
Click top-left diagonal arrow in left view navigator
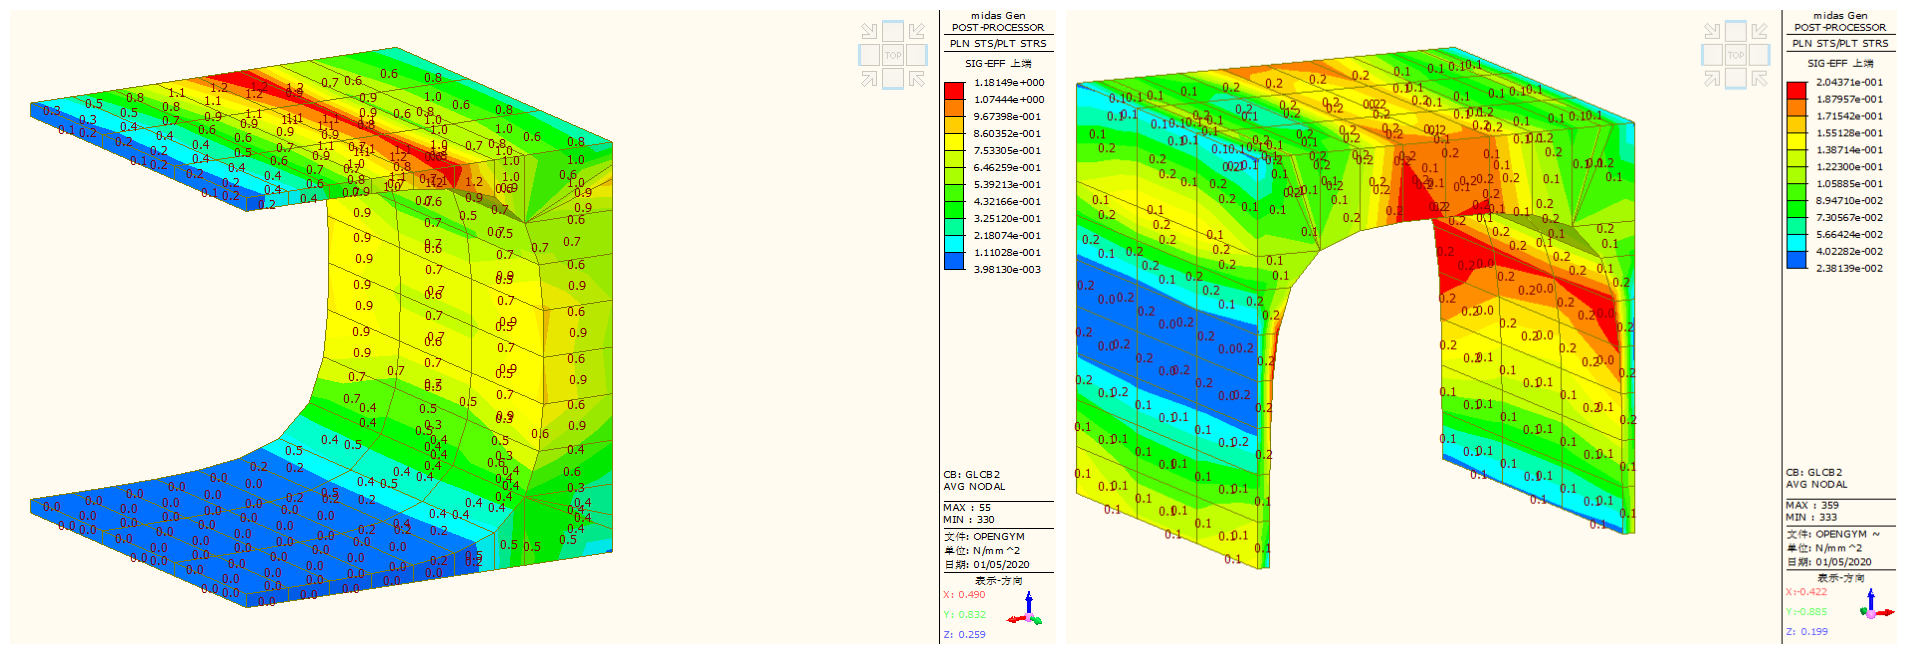coord(869,32)
